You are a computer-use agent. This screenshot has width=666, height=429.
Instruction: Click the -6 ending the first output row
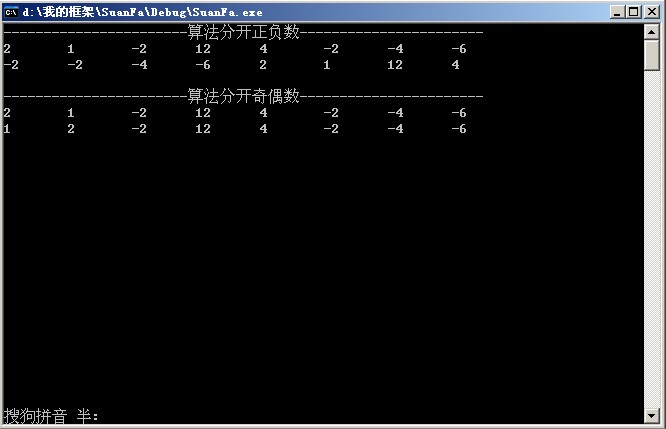459,49
